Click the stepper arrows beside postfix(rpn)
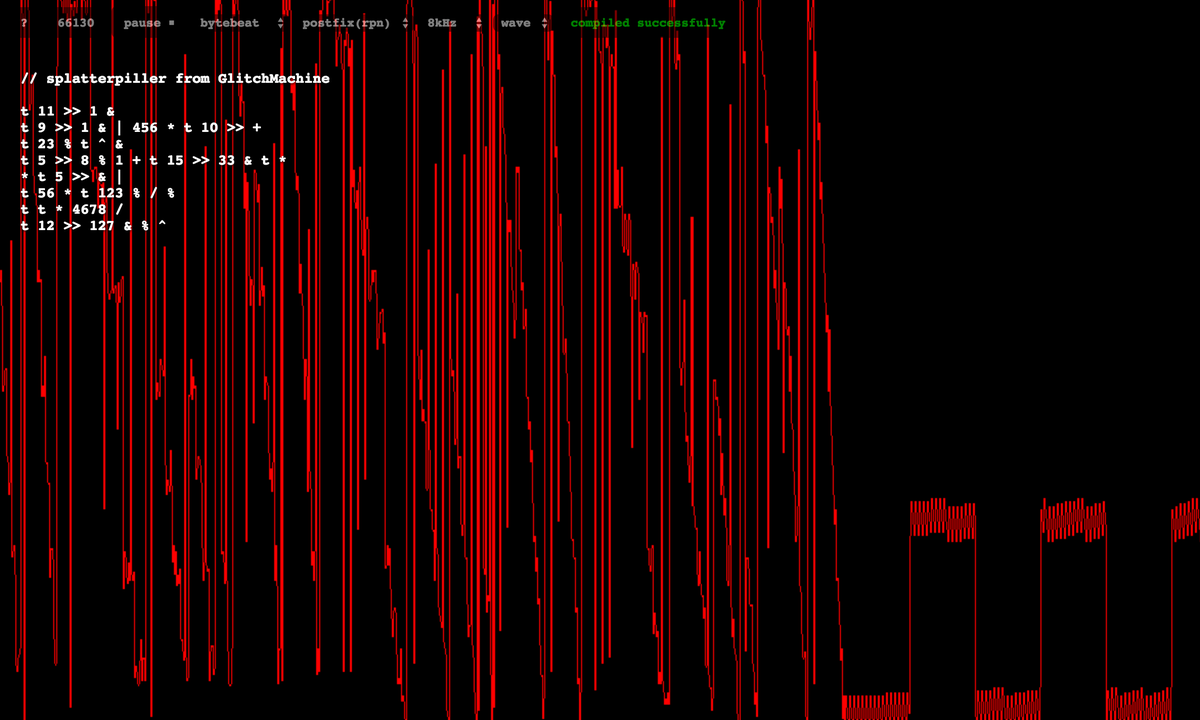Viewport: 1200px width, 720px height. click(404, 22)
